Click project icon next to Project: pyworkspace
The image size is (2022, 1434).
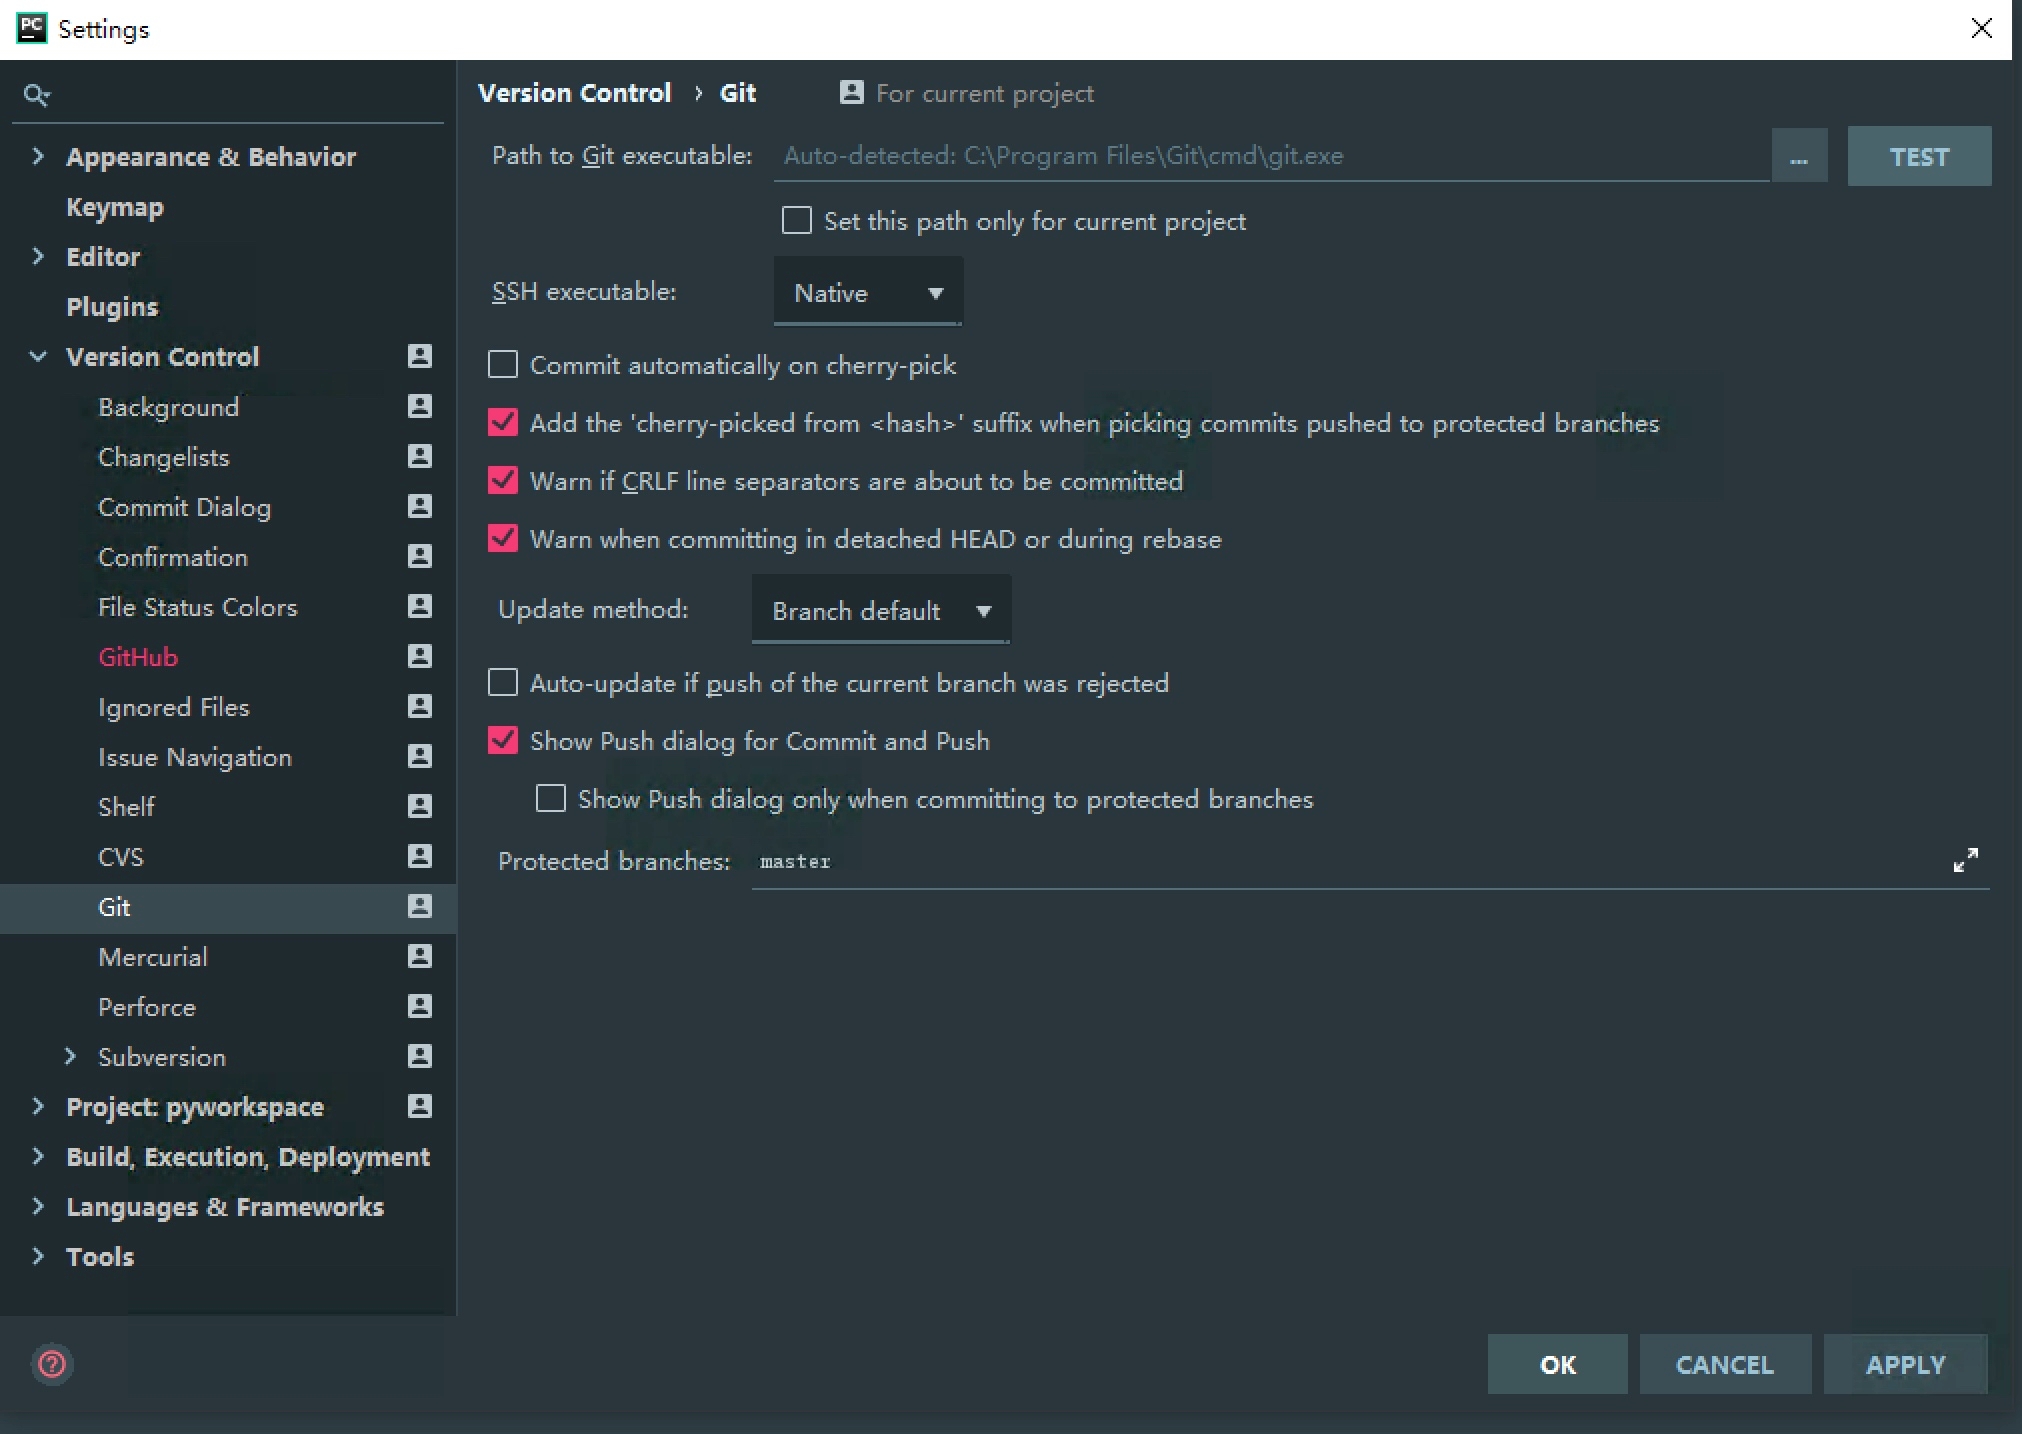click(420, 1106)
